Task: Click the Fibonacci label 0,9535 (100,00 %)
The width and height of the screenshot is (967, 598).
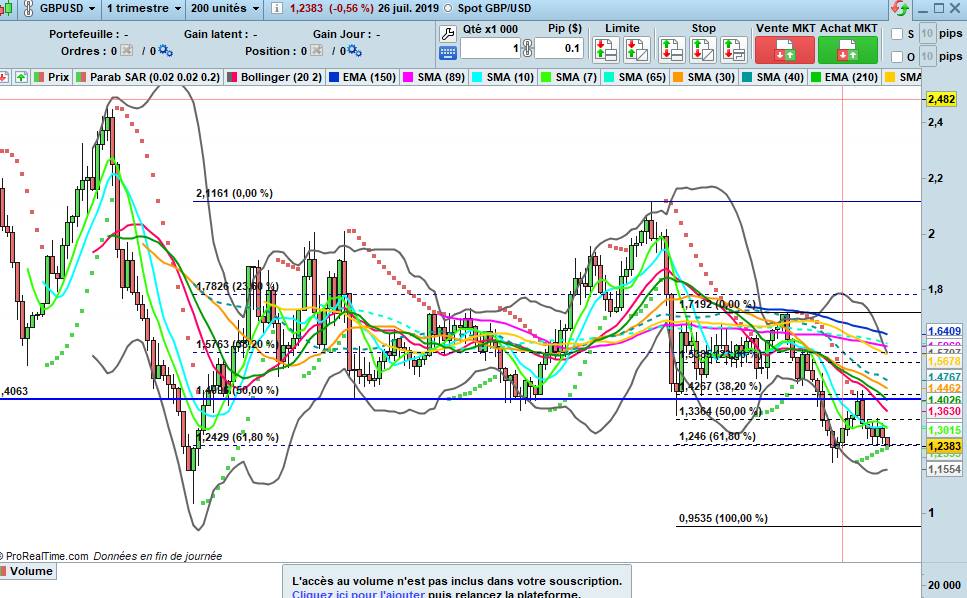Action: [723, 518]
